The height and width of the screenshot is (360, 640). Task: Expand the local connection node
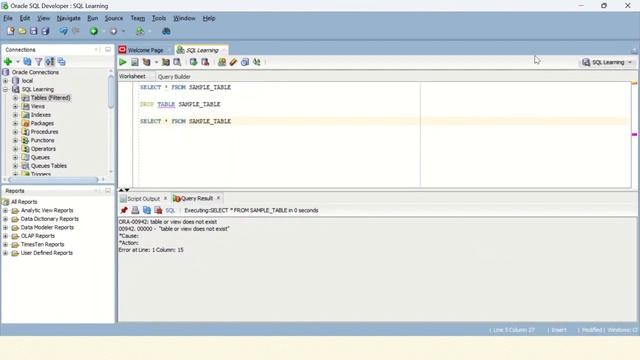tap(6, 81)
